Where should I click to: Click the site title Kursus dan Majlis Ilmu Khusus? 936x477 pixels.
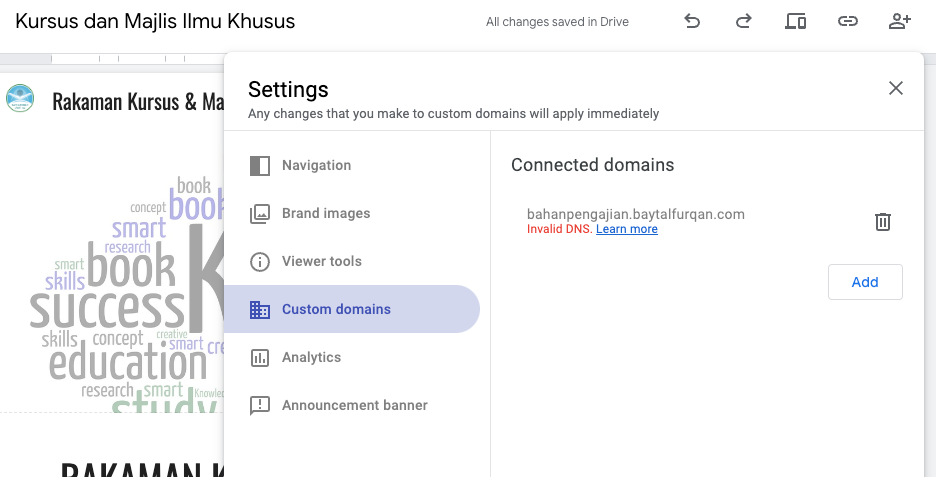pyautogui.click(x=155, y=21)
